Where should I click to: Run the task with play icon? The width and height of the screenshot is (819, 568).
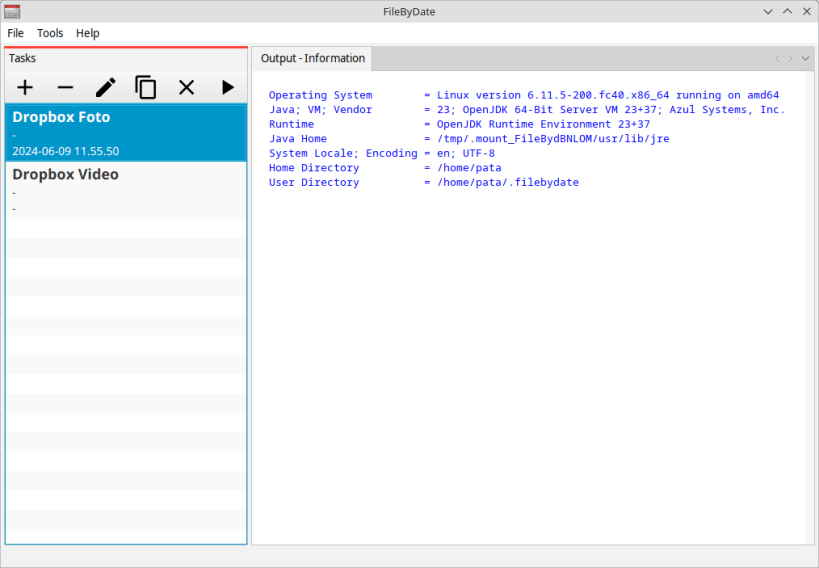coord(227,87)
